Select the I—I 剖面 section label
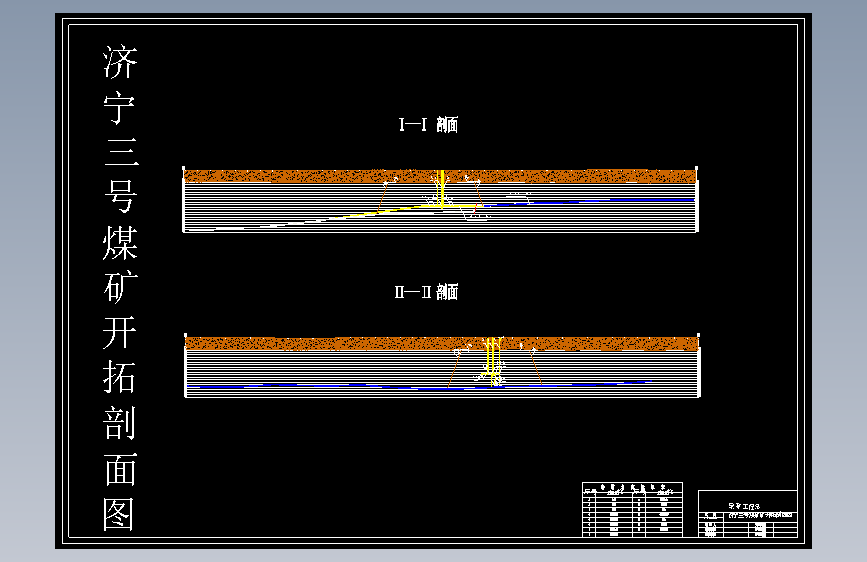Screen dimensions: 867x562 pyautogui.click(x=429, y=124)
